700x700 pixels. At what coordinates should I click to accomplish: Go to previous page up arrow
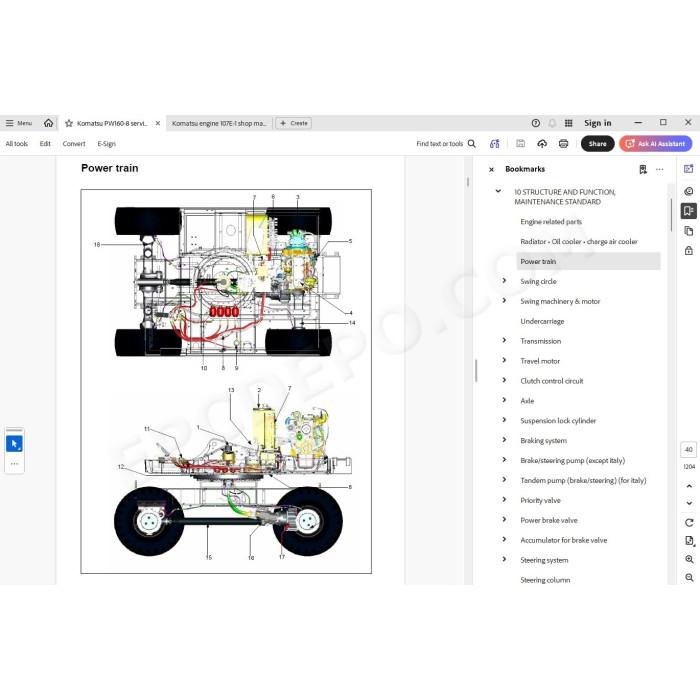[x=689, y=486]
